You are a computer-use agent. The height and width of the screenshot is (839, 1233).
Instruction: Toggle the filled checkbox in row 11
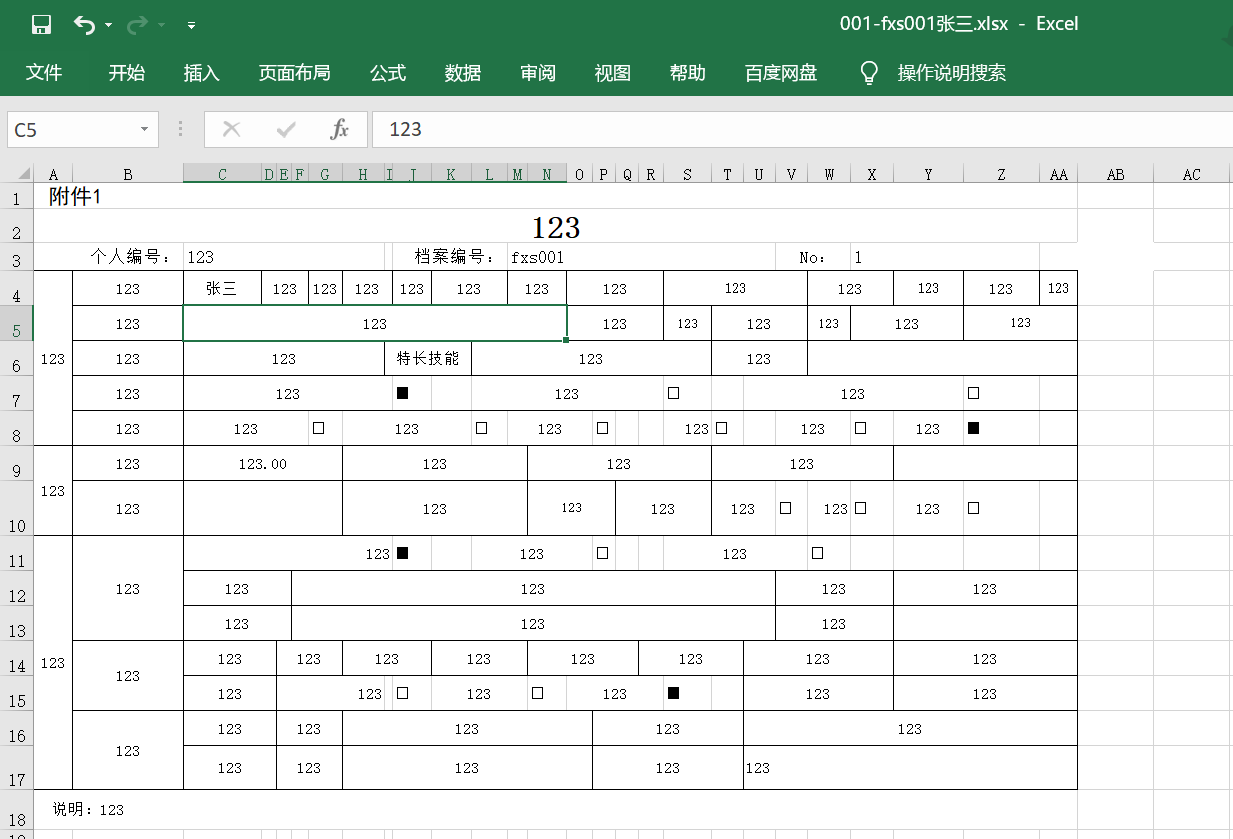[x=402, y=553]
